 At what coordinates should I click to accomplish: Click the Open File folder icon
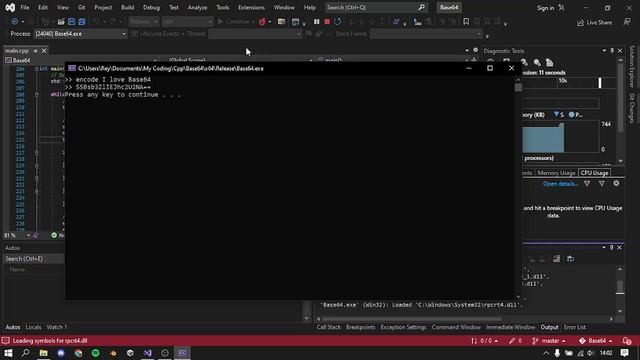pyautogui.click(x=61, y=22)
